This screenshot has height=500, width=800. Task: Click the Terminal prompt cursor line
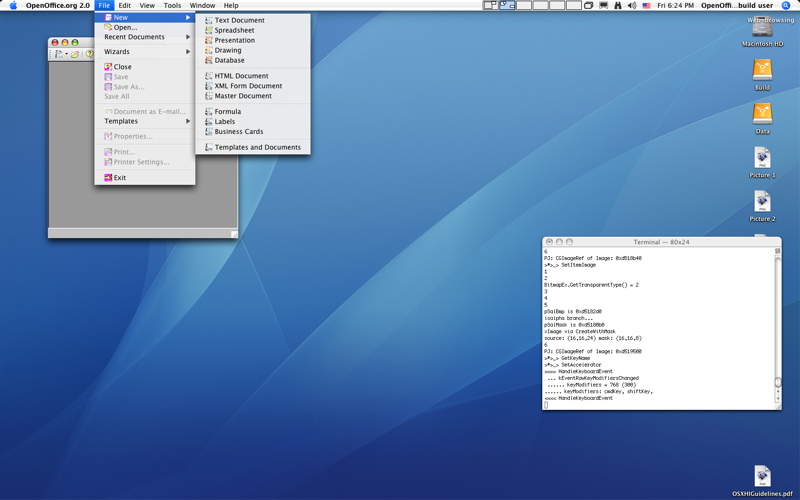point(546,405)
